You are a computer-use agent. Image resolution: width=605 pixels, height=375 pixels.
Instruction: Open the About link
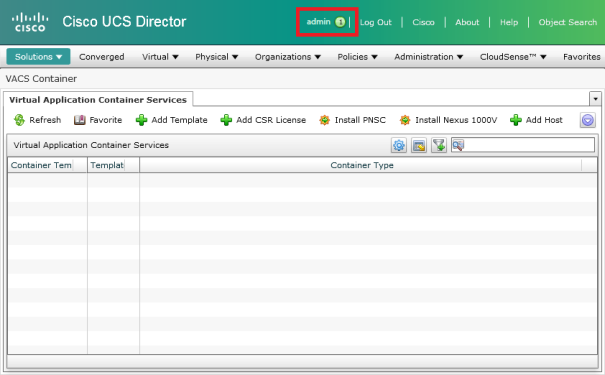(x=467, y=22)
